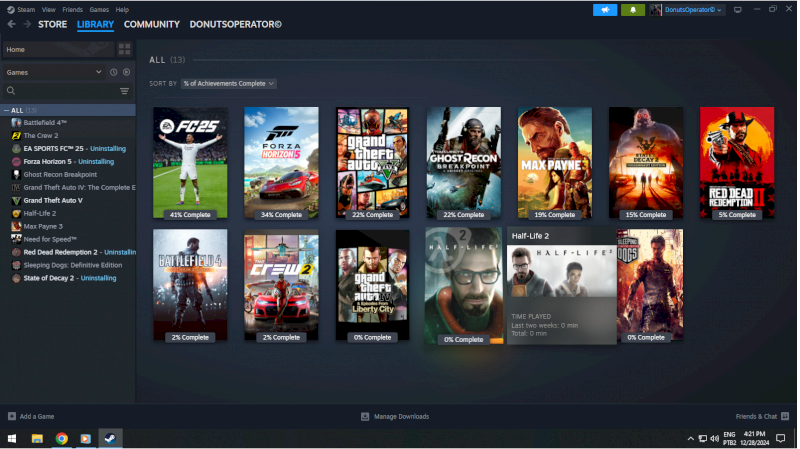Open the EA FC25 game cover

point(190,162)
